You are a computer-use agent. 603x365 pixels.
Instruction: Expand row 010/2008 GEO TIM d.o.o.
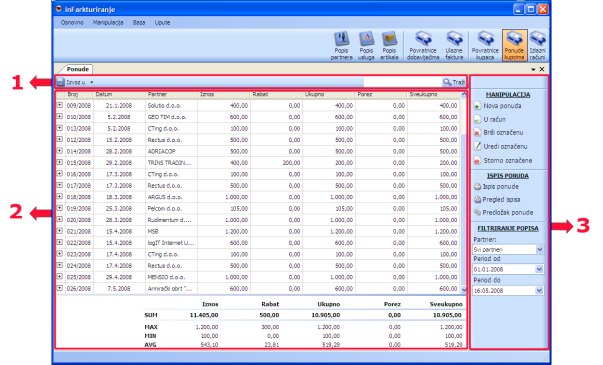point(60,116)
